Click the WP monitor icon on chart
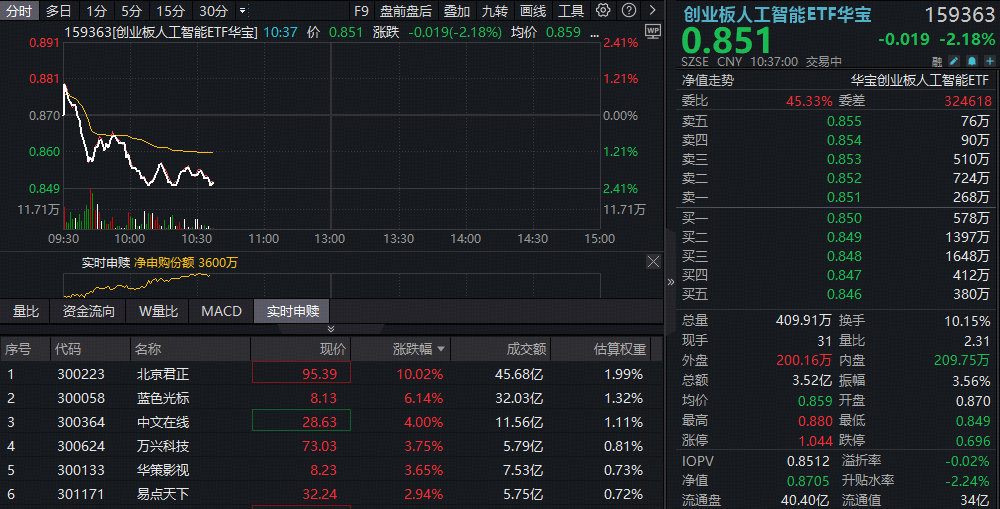The height and width of the screenshot is (509, 1000). coord(652,31)
